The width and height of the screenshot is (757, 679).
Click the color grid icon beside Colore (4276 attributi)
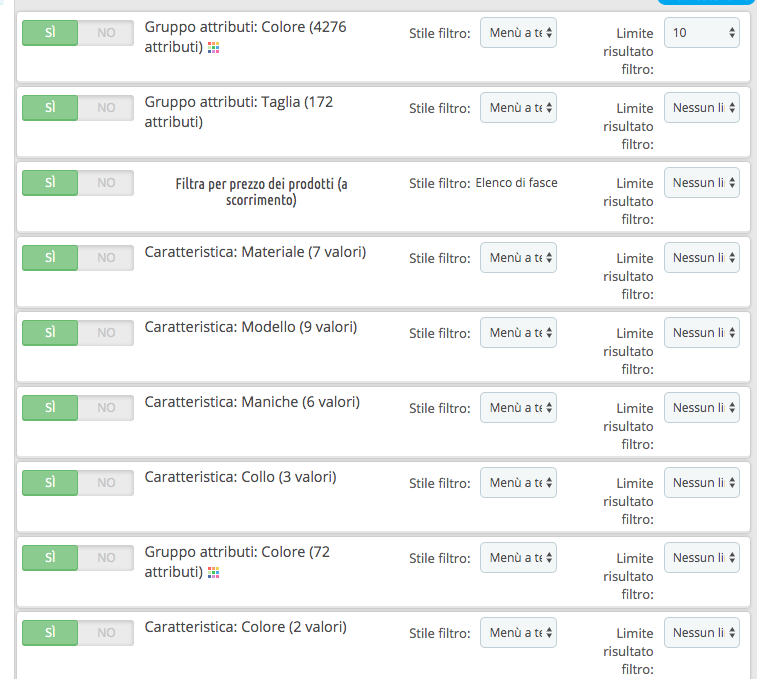[x=213, y=47]
